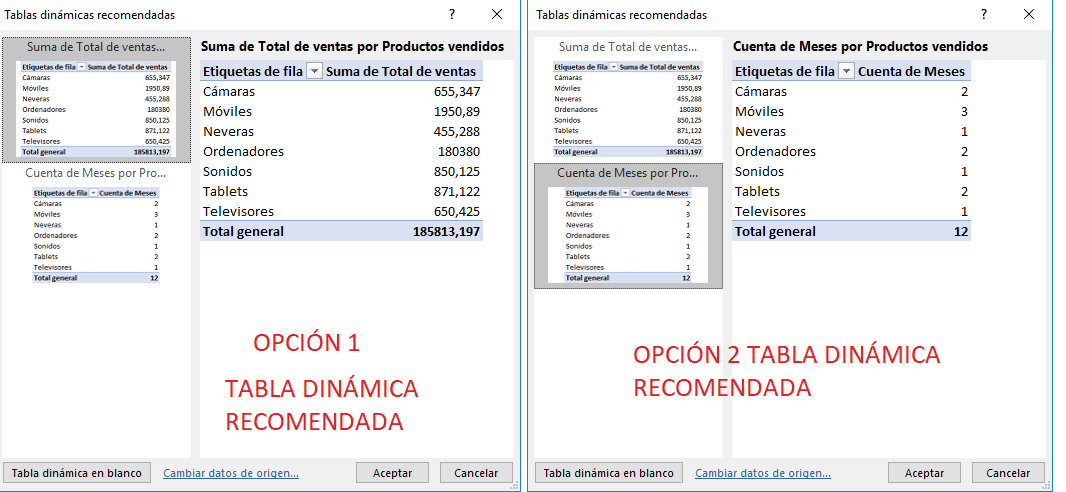1066x492 pixels.
Task: Select Cuenta de Meses thumbnail in left dialog
Action: tap(96, 225)
